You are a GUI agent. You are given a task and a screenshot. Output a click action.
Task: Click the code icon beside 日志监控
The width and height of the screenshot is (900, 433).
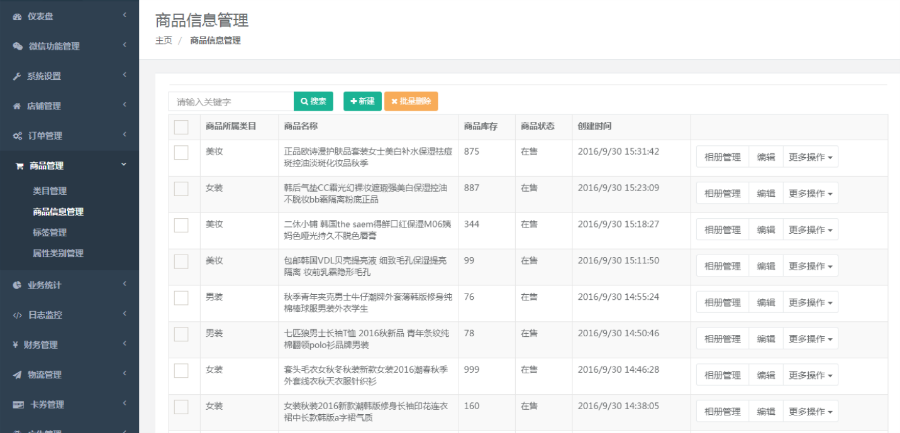coord(18,315)
